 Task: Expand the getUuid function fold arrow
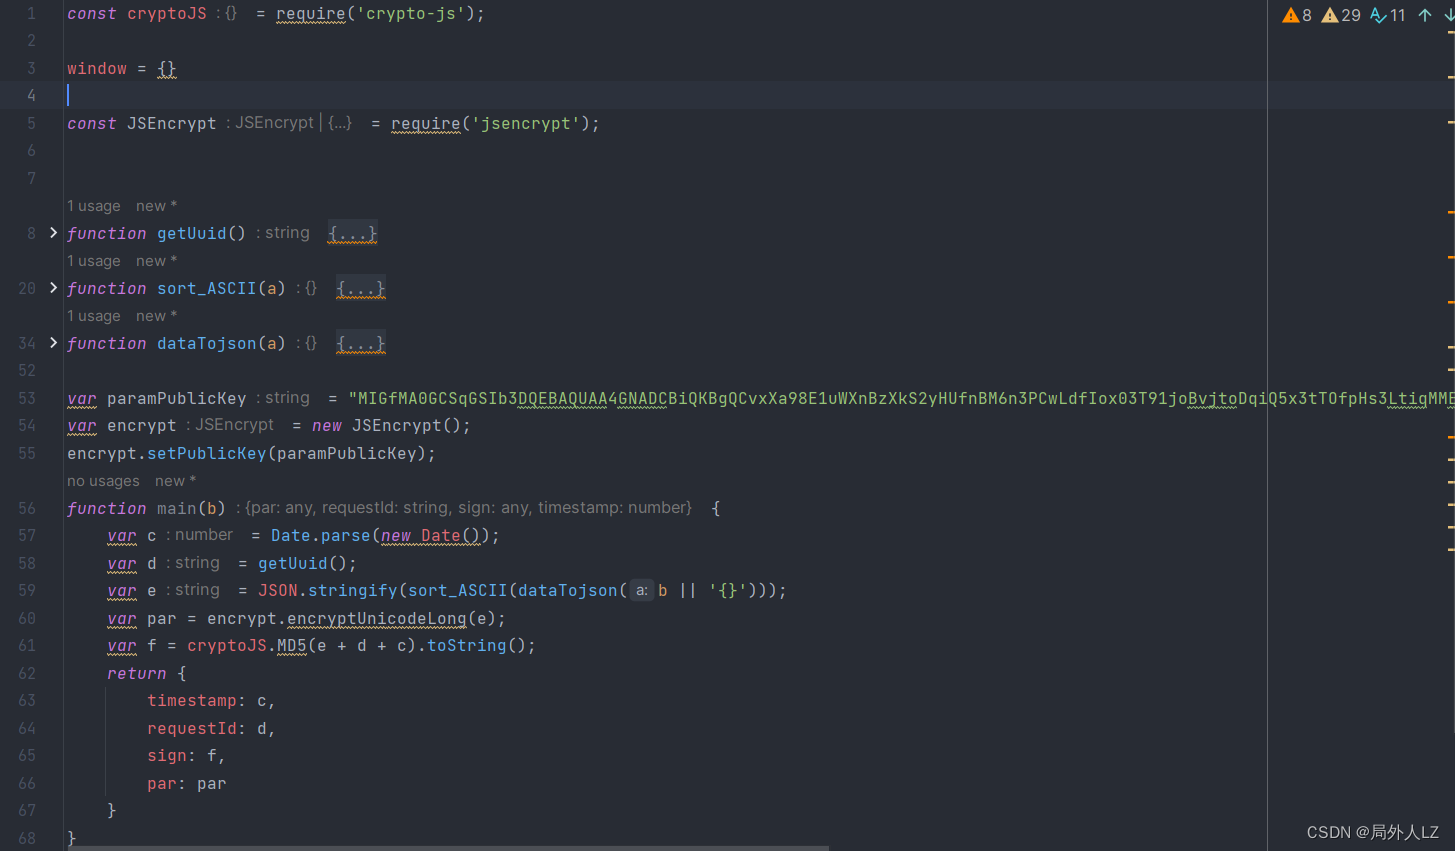point(53,232)
